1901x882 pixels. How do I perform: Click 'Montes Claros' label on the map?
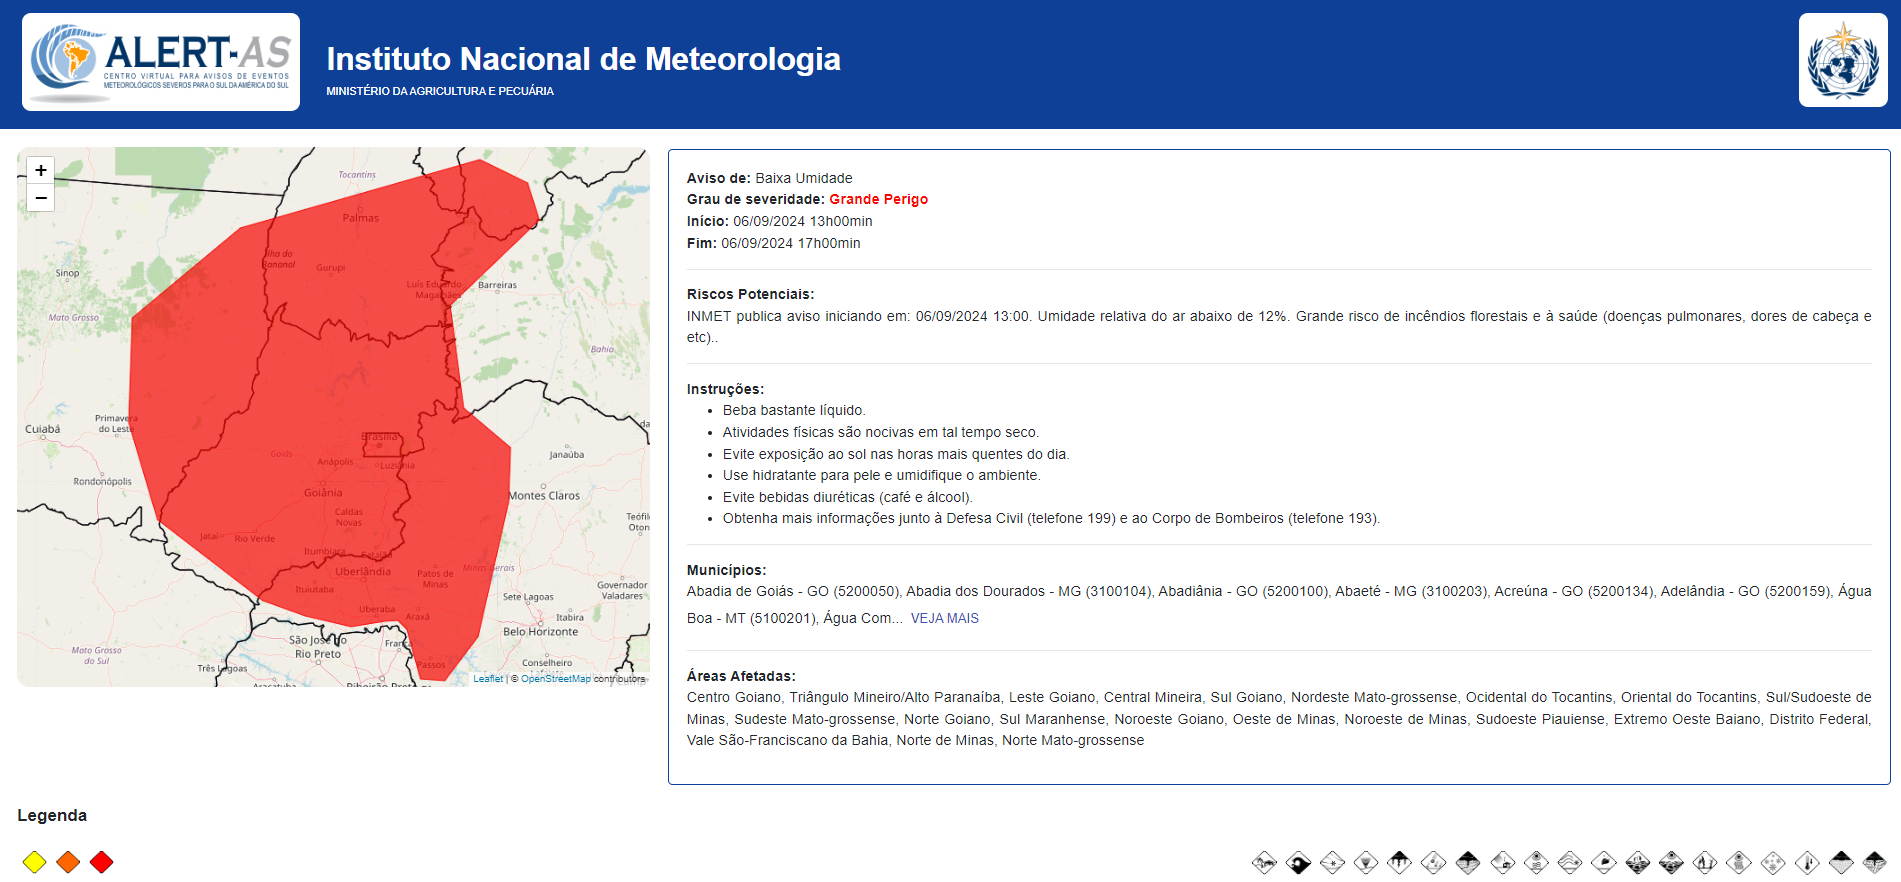tap(544, 495)
